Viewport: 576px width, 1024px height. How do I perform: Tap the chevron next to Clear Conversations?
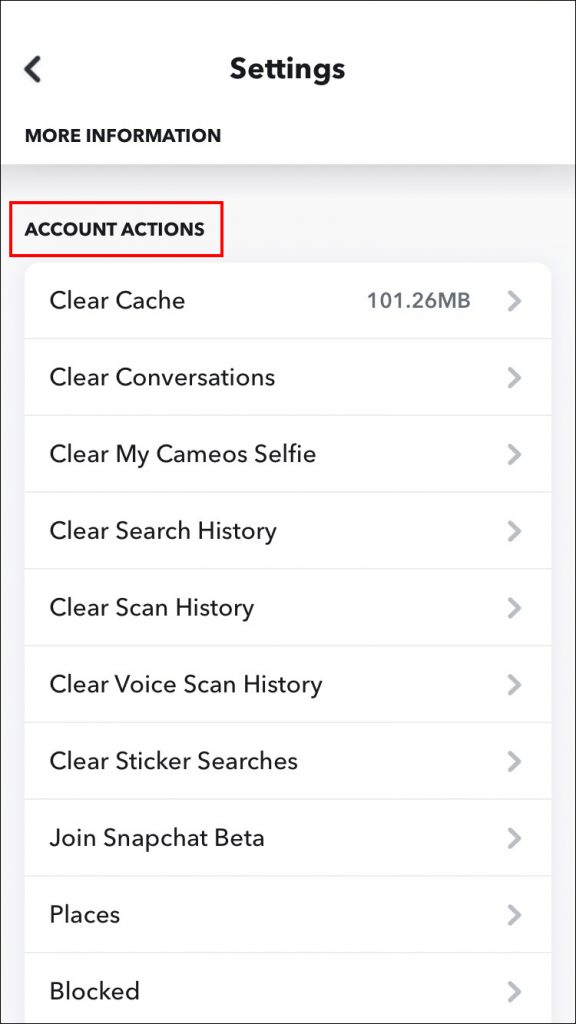click(515, 377)
